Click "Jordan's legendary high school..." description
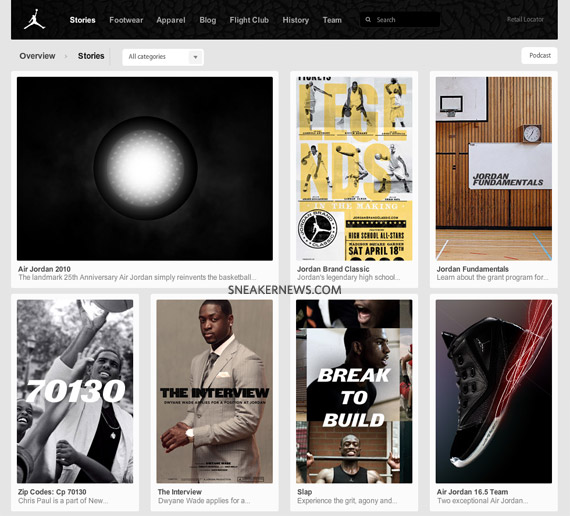 348,277
